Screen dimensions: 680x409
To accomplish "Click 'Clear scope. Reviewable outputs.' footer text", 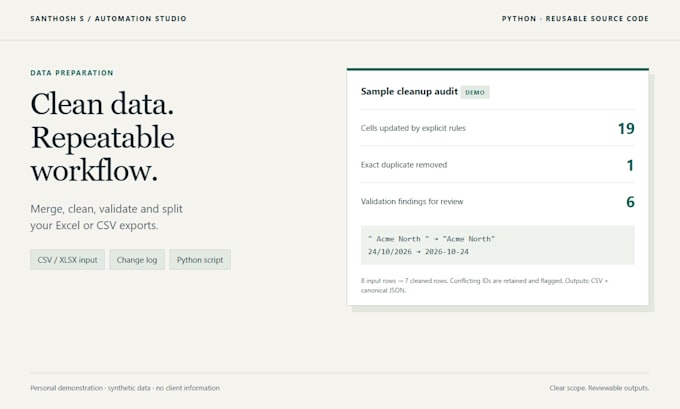I will point(599,388).
